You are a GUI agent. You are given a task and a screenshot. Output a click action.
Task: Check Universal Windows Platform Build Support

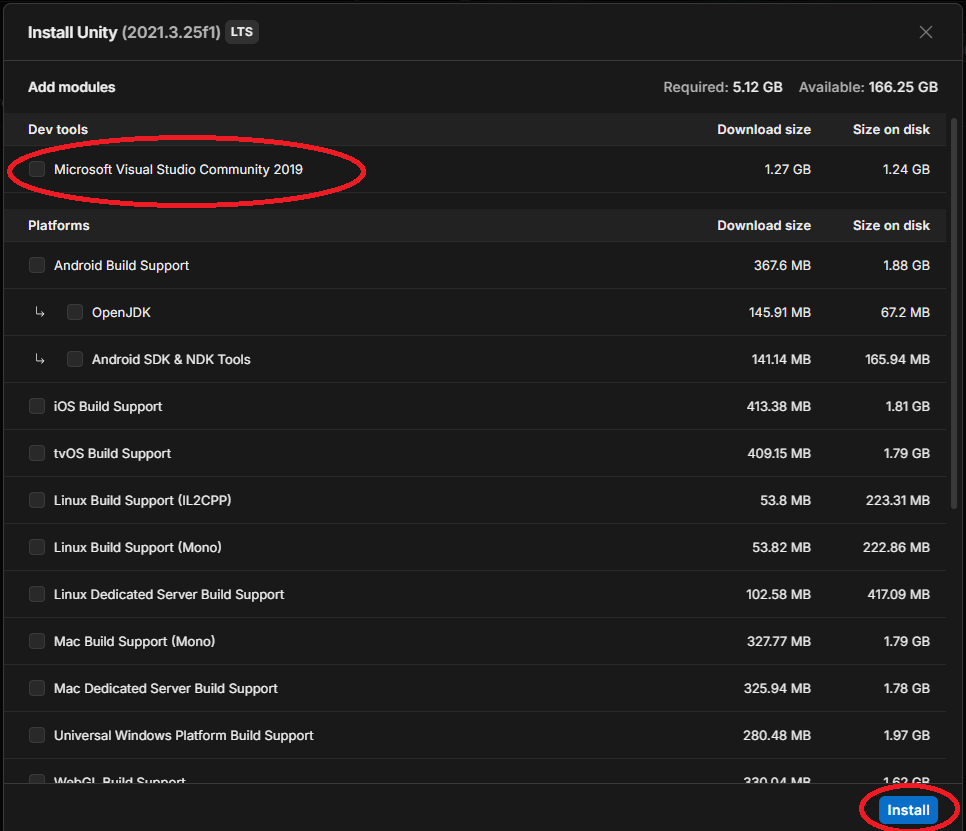[37, 735]
